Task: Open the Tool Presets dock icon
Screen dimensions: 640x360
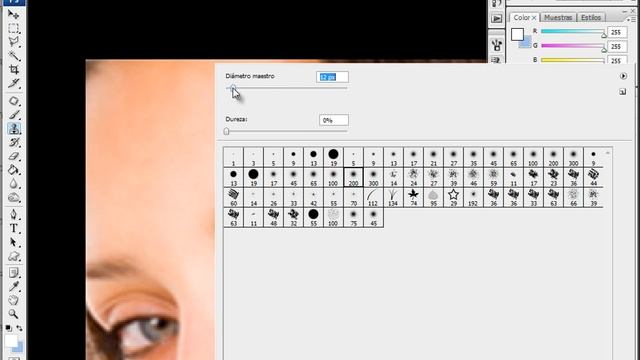Action: (x=497, y=45)
